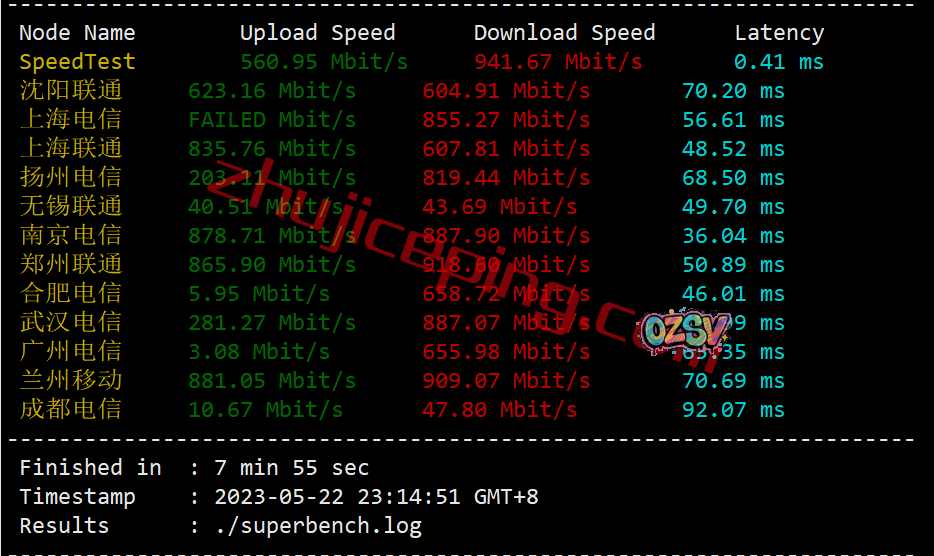
Task: Click the 7 min 55 sec duration
Action: click(x=292, y=468)
